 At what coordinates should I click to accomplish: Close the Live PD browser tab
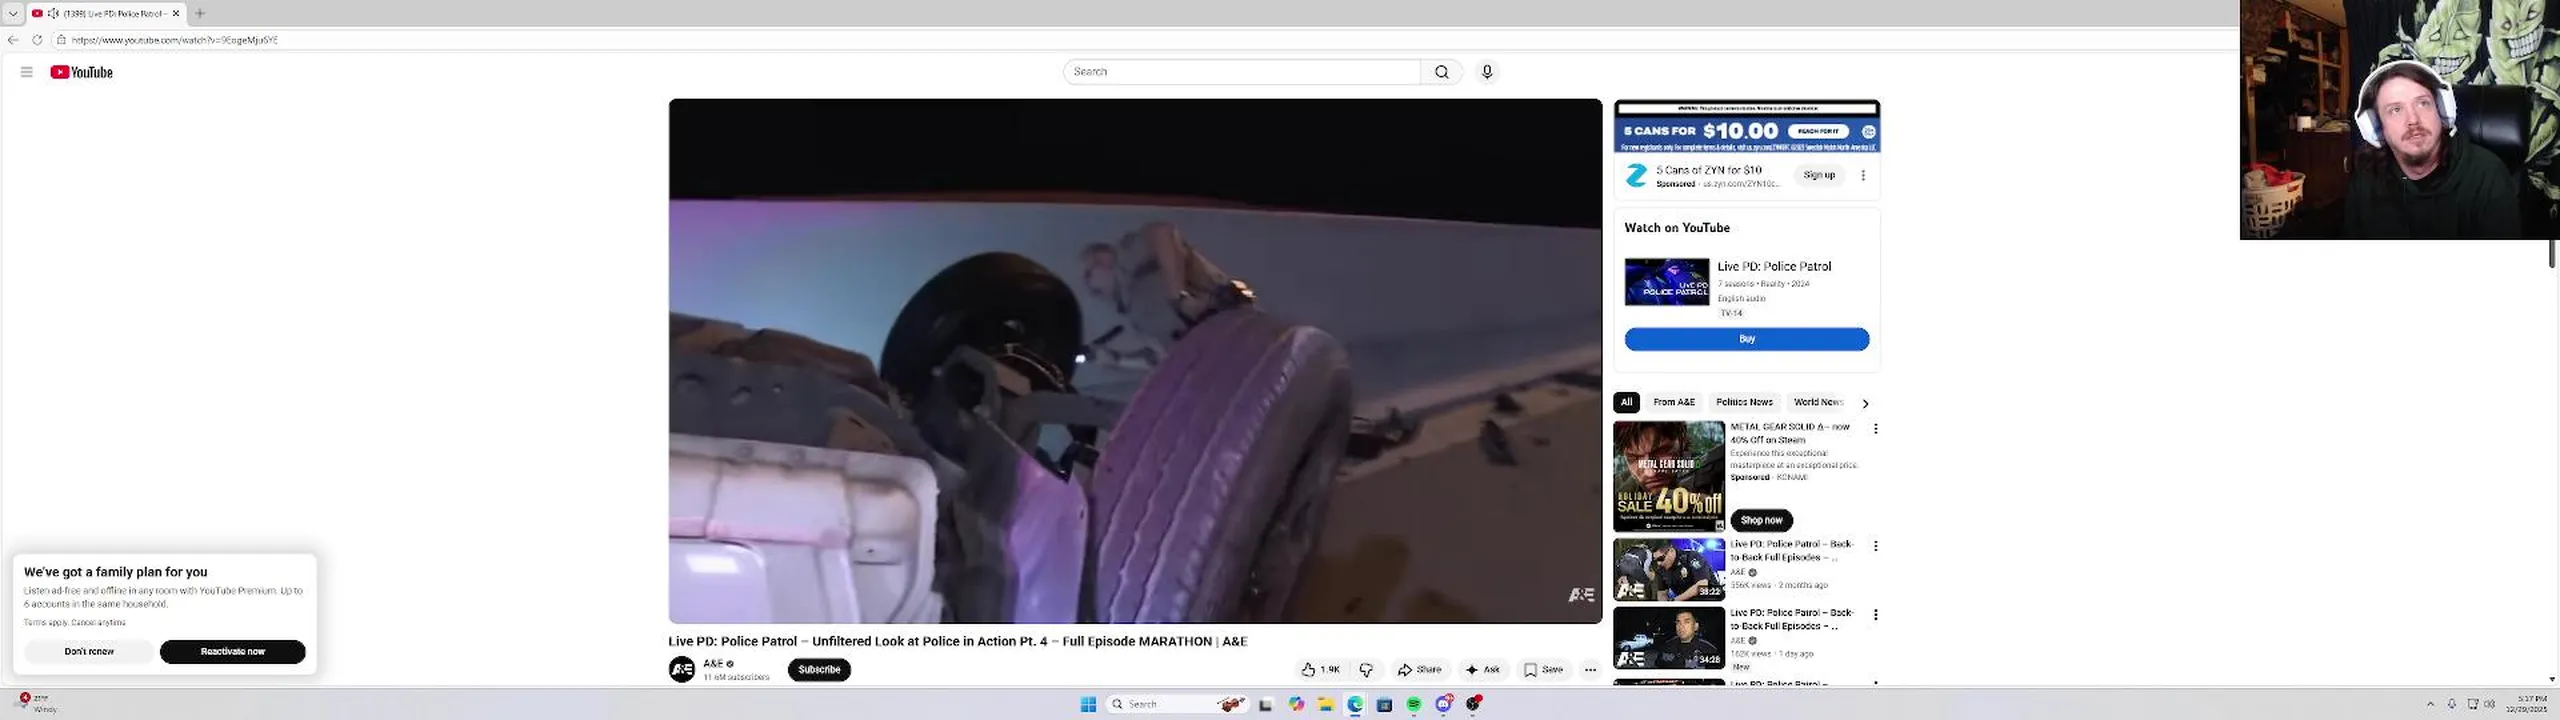(x=176, y=13)
